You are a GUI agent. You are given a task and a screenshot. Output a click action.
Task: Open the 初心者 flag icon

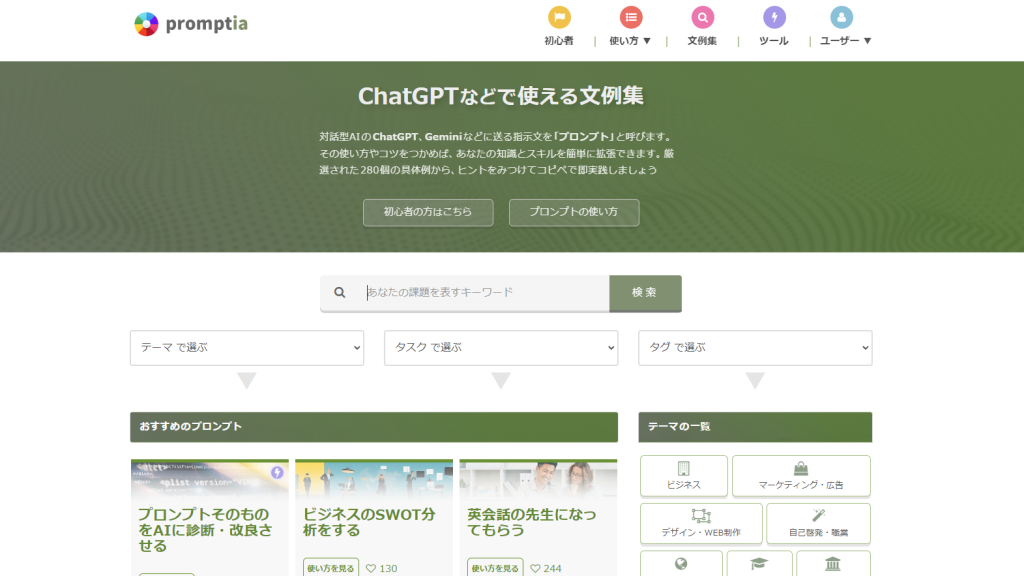[559, 17]
